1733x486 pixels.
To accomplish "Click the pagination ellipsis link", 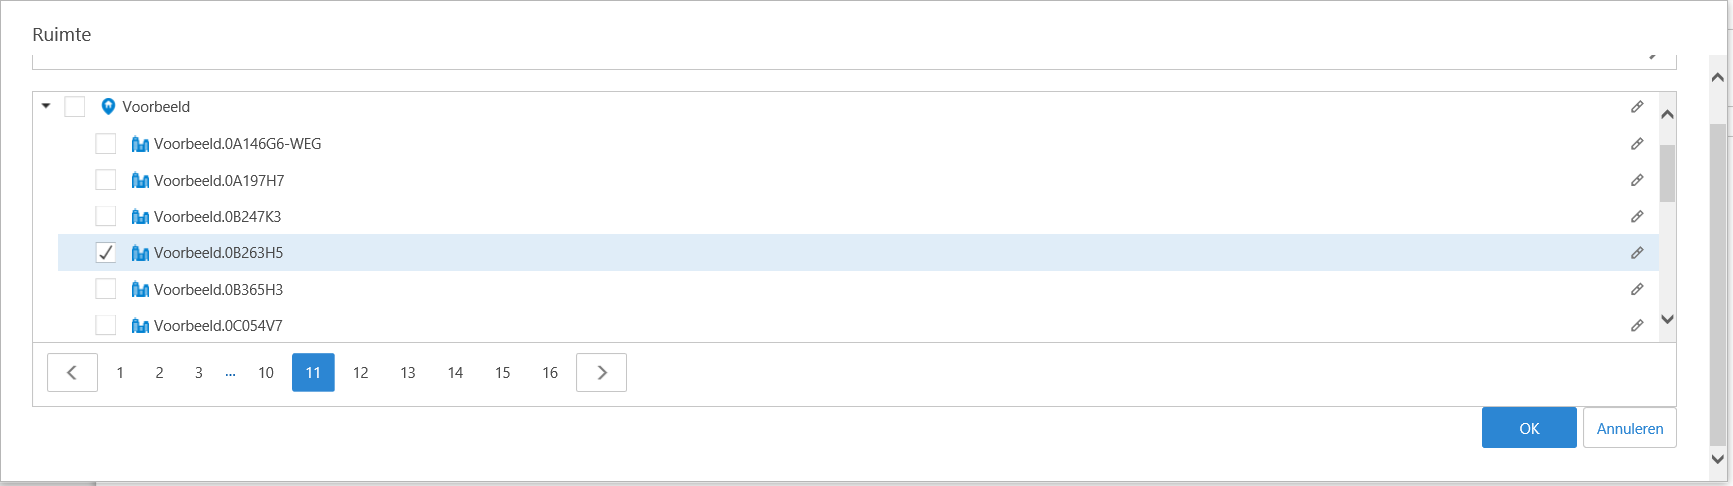I will click(x=231, y=373).
